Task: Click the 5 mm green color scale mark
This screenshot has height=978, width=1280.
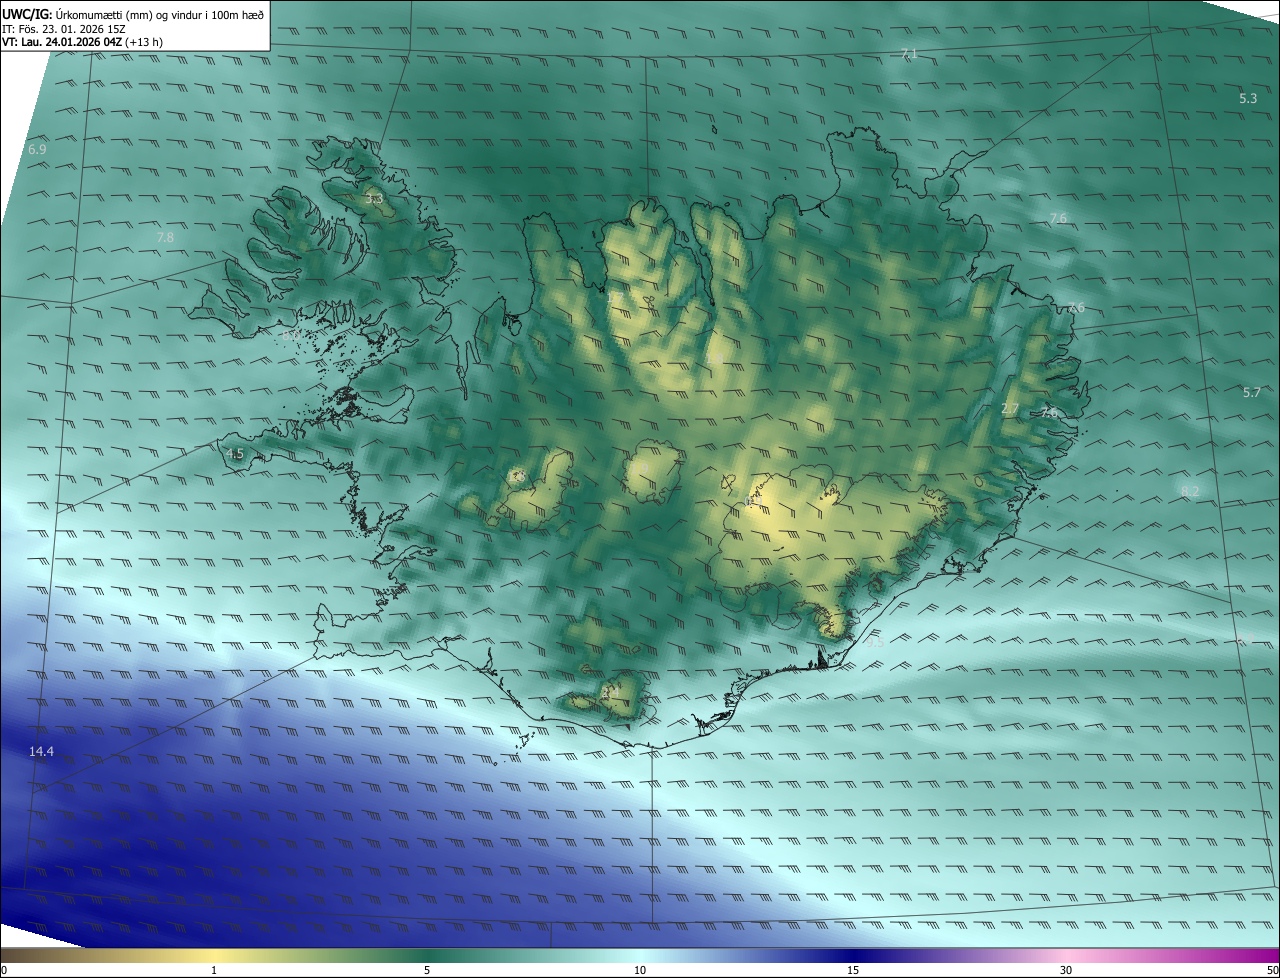Action: point(427,970)
